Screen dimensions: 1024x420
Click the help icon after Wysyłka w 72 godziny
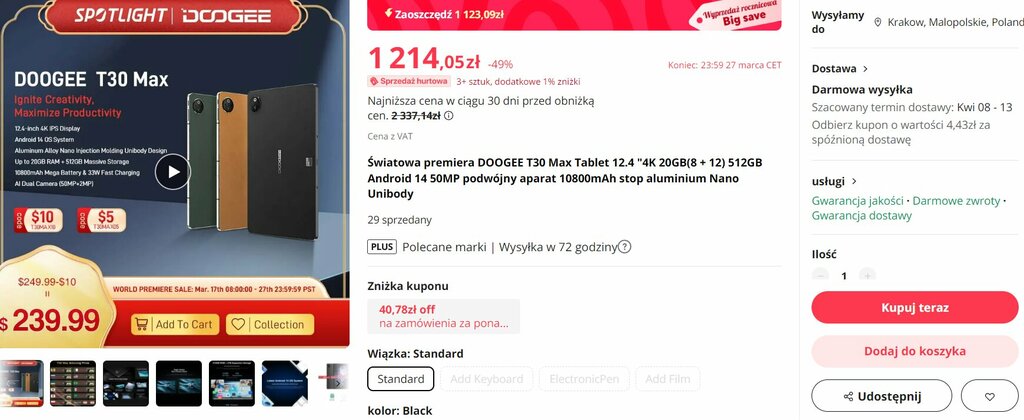pyautogui.click(x=624, y=247)
